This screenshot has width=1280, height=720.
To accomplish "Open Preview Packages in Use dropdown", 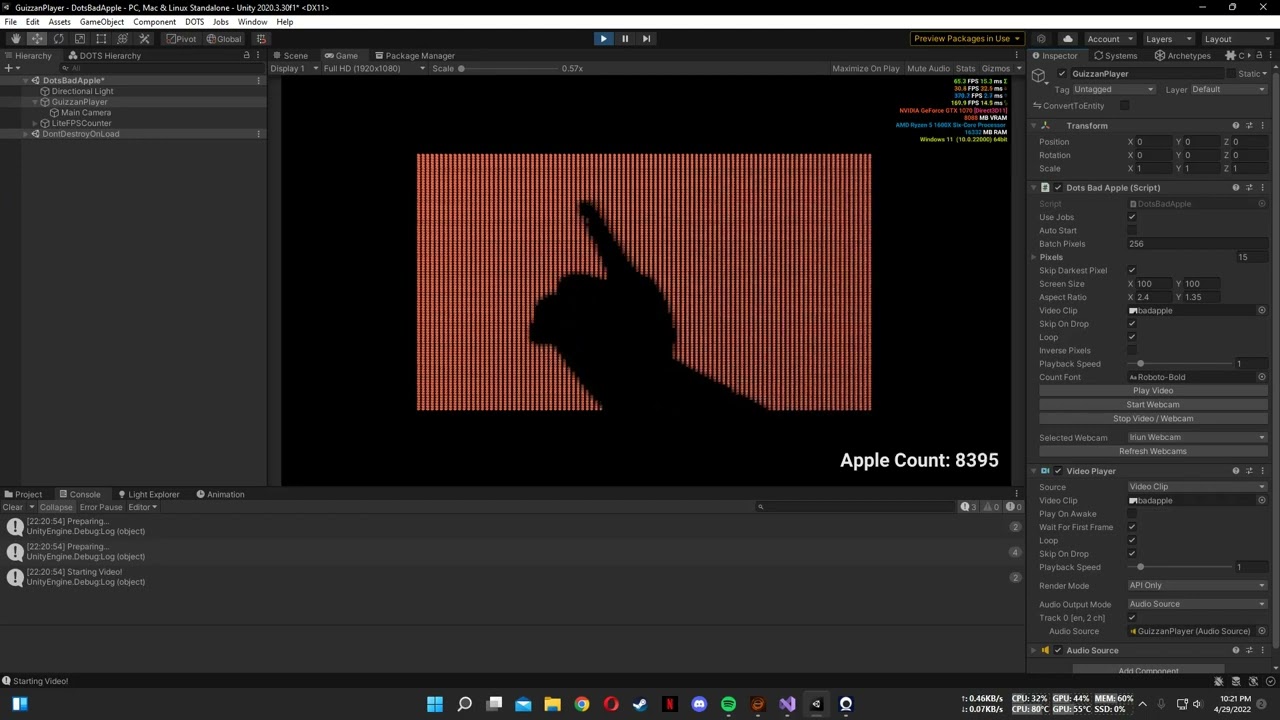I will point(966,39).
